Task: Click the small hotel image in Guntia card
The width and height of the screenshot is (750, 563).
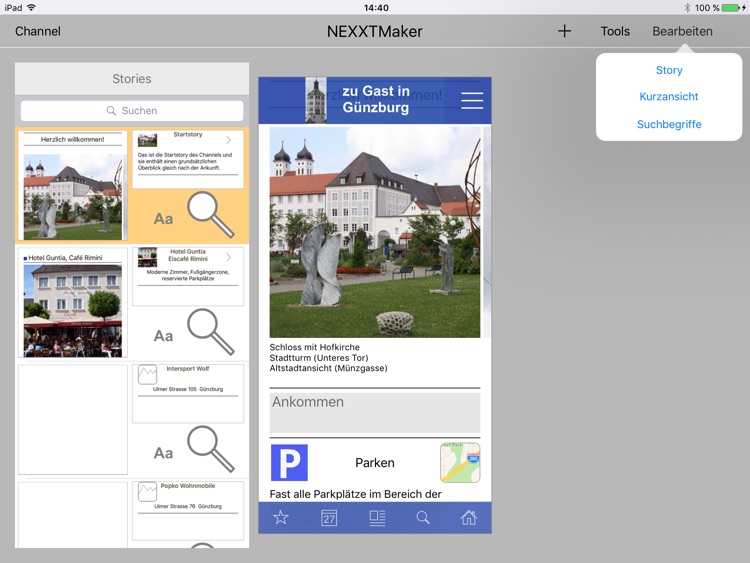Action: click(x=147, y=257)
